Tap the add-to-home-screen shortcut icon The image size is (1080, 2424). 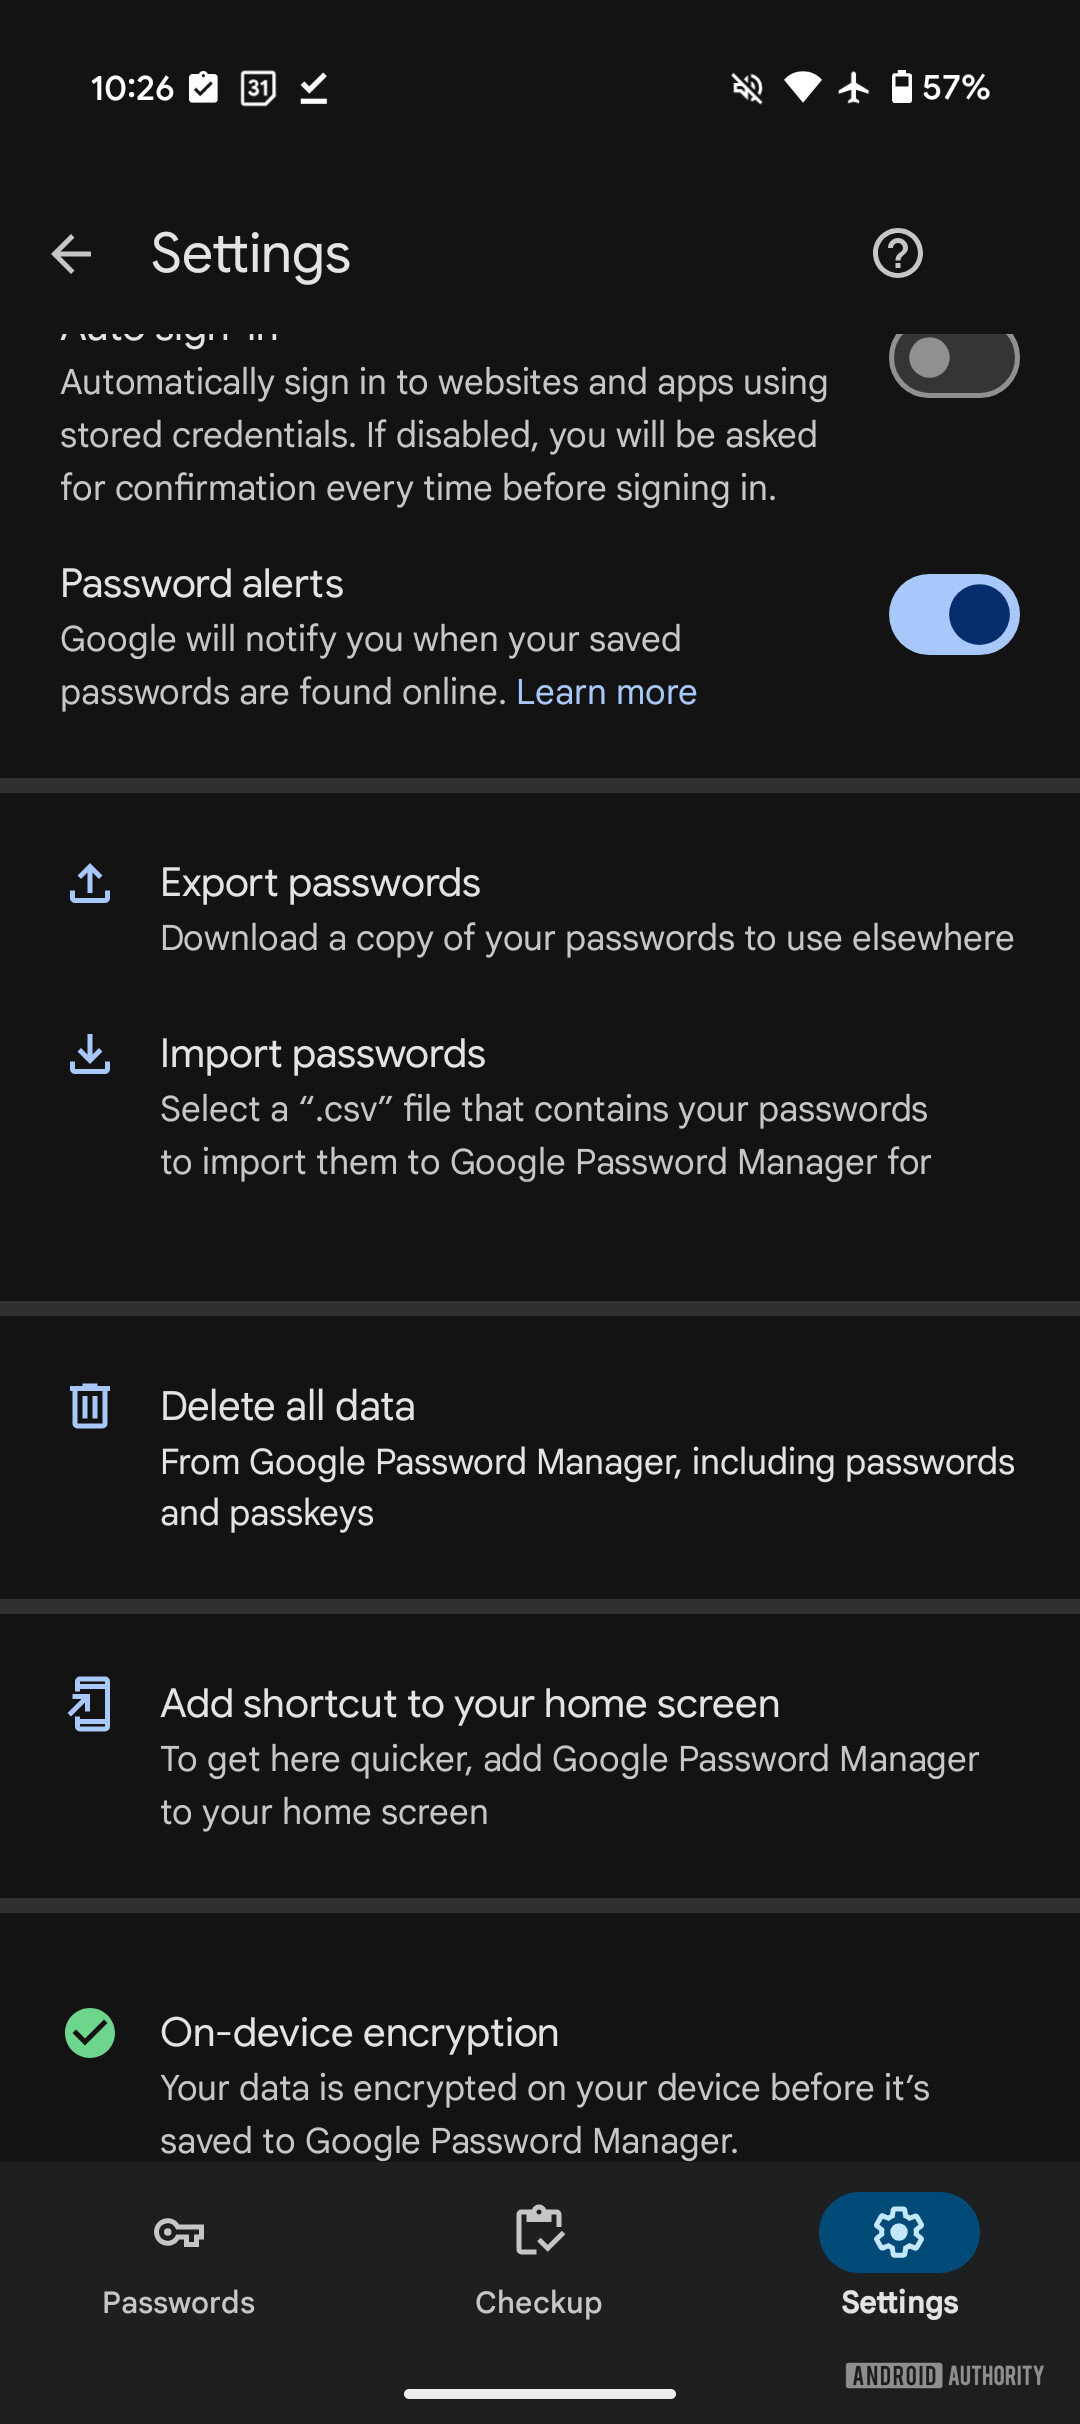coord(90,1704)
